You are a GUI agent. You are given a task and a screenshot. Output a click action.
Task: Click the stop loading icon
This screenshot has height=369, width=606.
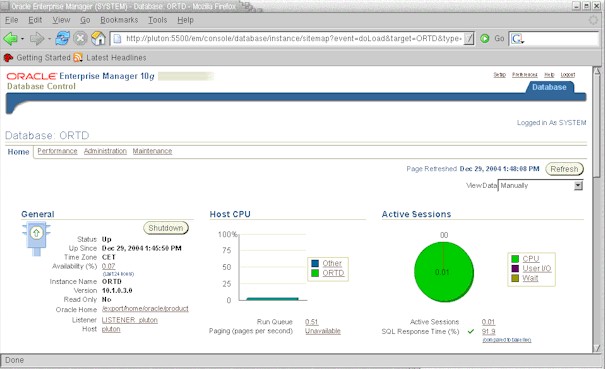[80, 39]
